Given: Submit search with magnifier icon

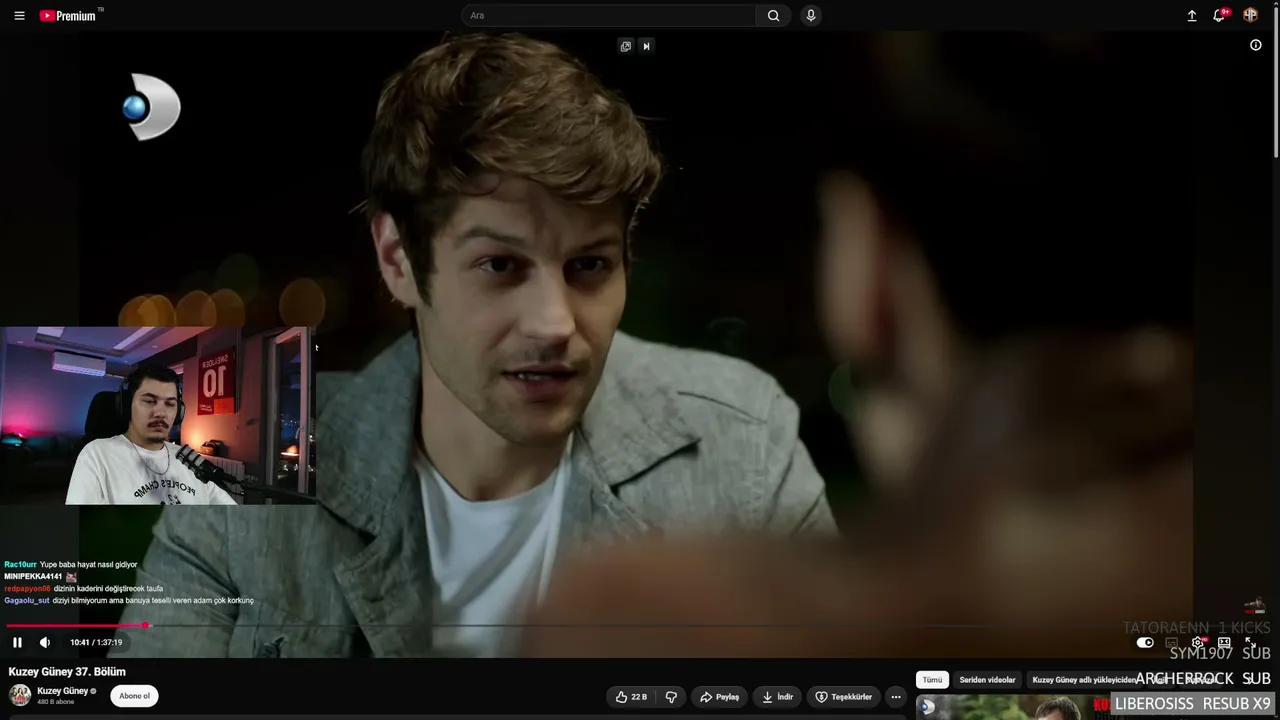Looking at the screenshot, I should click(x=773, y=16).
